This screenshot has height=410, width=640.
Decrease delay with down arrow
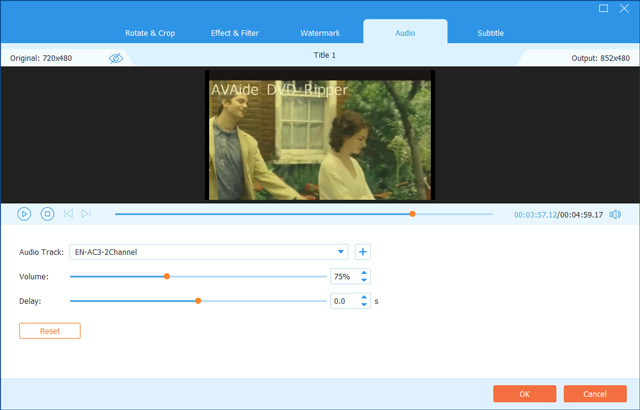(364, 305)
